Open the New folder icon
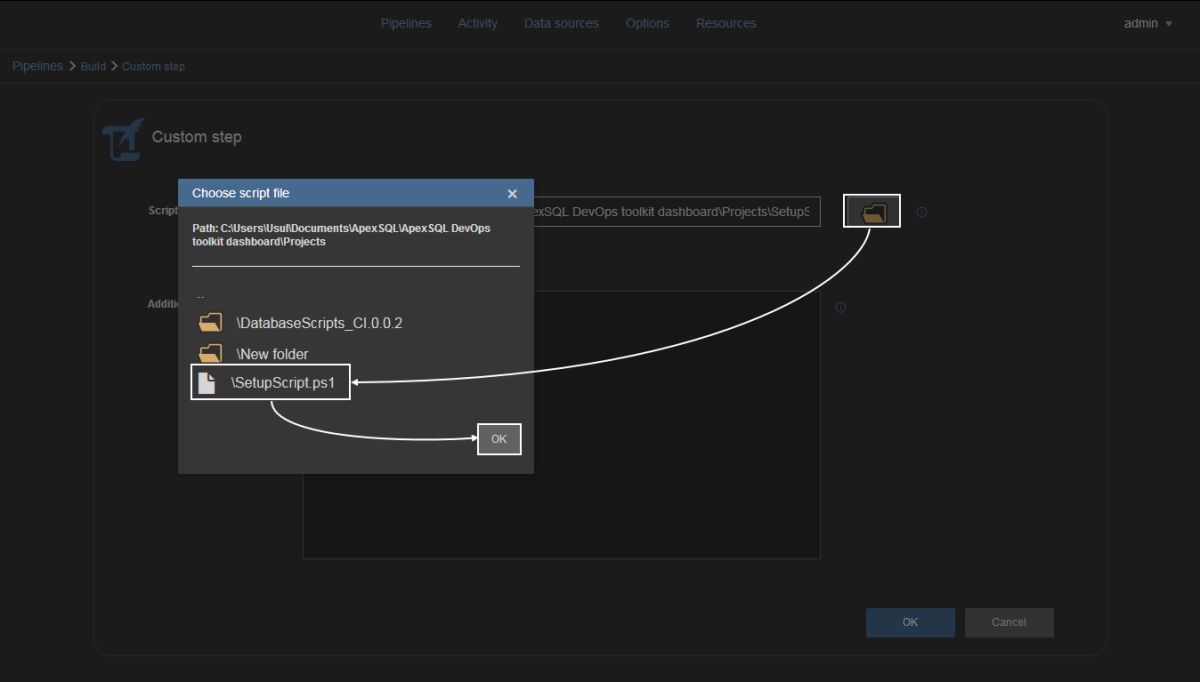Image resolution: width=1200 pixels, height=682 pixels. click(x=210, y=353)
